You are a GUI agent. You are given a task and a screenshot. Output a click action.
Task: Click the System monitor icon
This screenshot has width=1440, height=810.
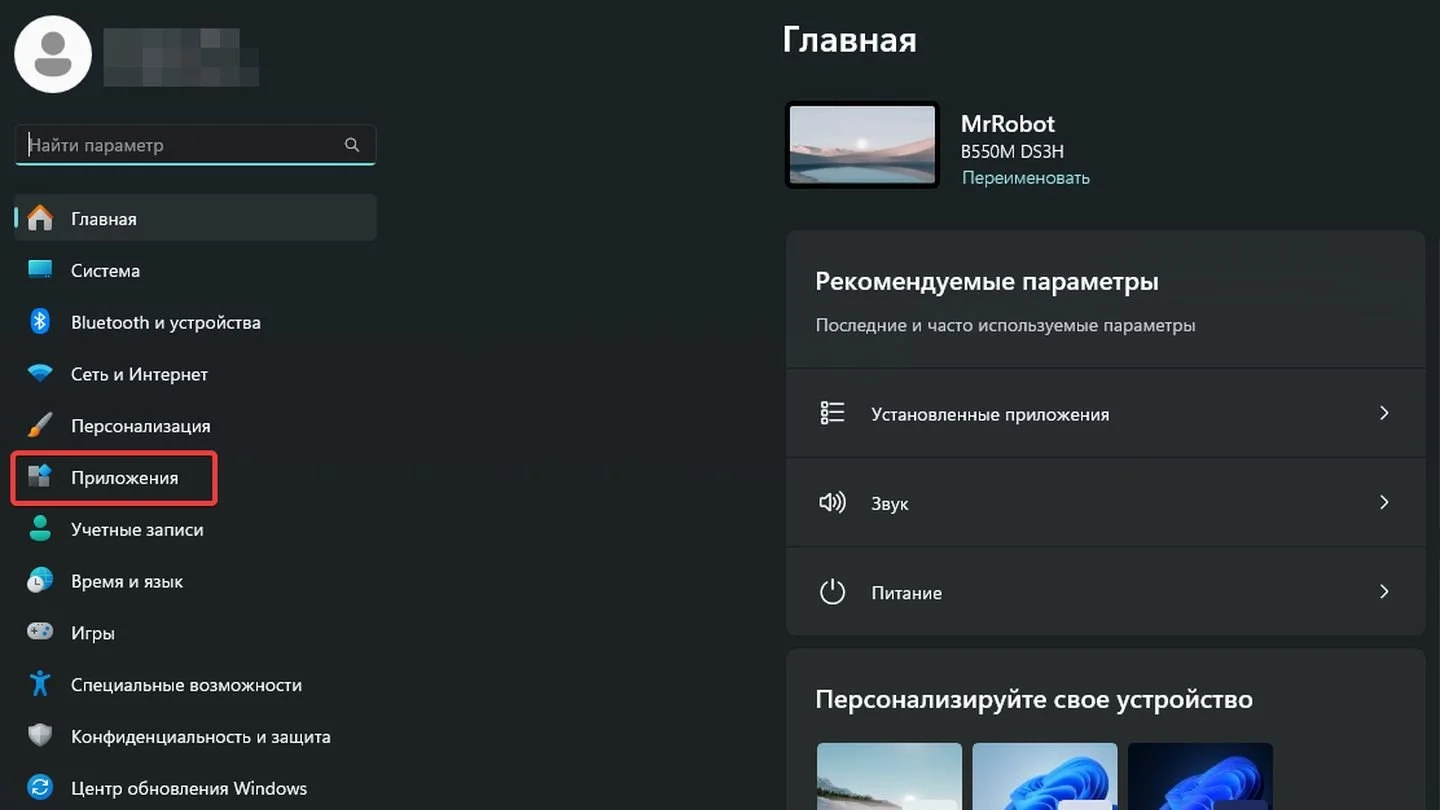pos(40,270)
